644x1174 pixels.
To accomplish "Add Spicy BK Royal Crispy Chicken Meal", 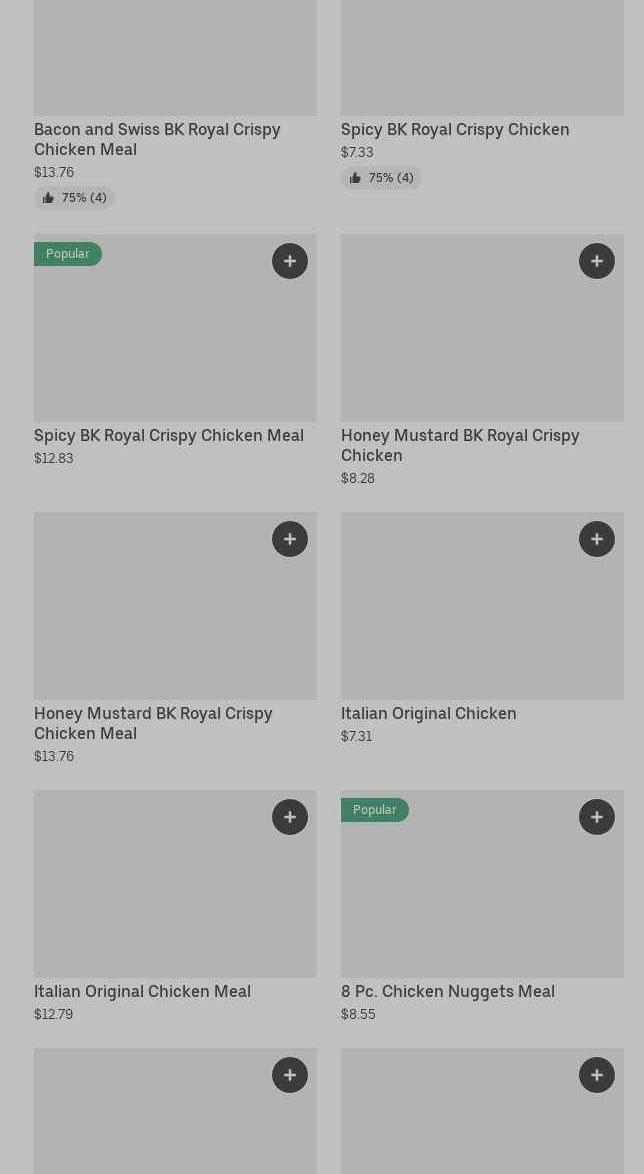I will pyautogui.click(x=290, y=261).
